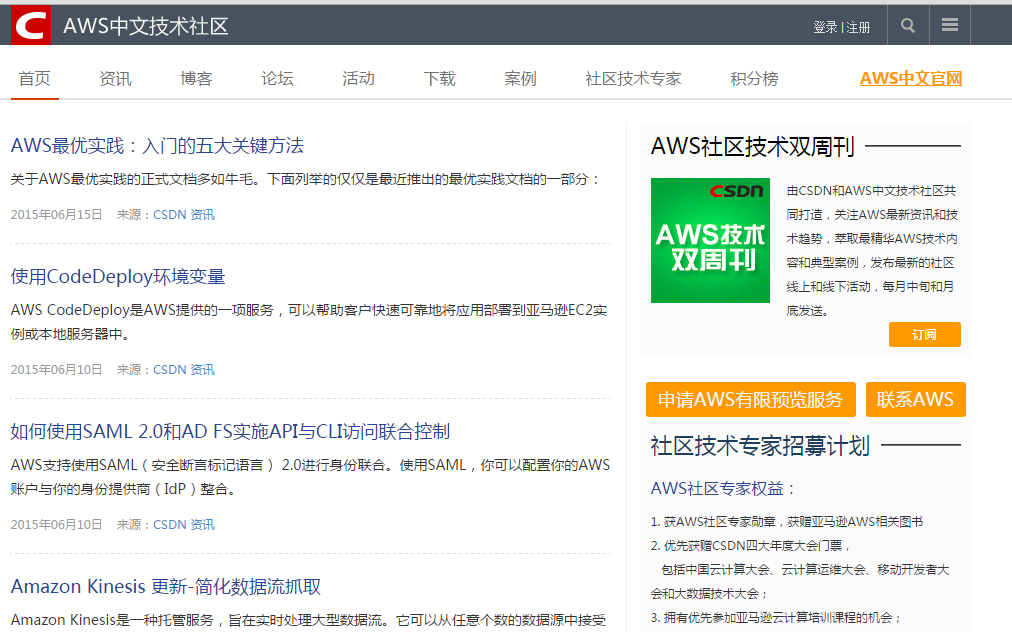
Task: Open the 博客 navigation tab
Action: click(x=196, y=79)
